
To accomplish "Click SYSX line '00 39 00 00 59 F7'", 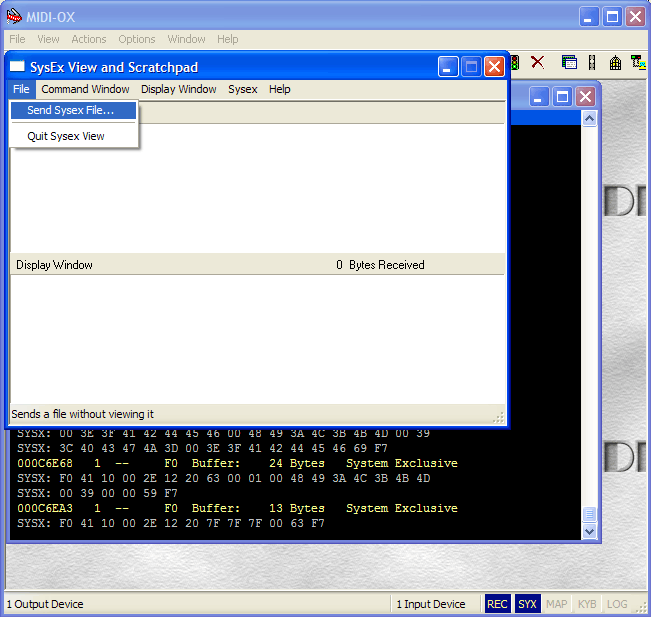I will tap(97, 493).
